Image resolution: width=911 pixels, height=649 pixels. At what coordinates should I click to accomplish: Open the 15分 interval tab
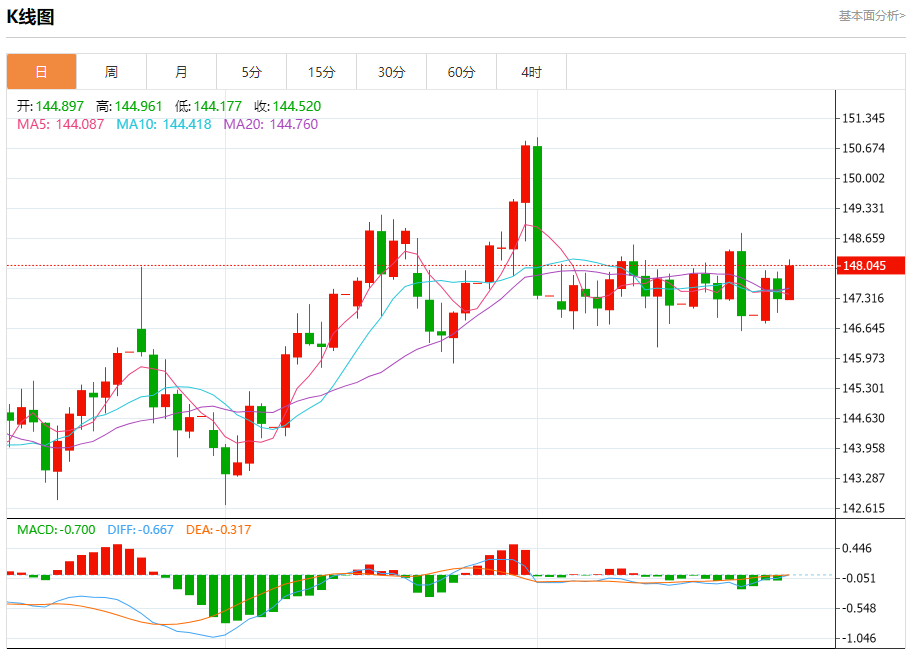coord(321,72)
